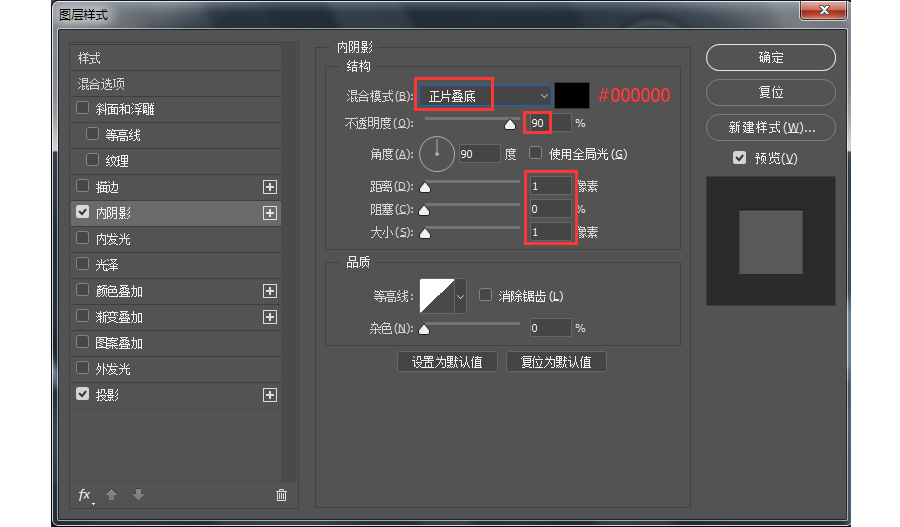Image resolution: width=900 pixels, height=527 pixels.
Task: Click the 阻塞 slider handle
Action: (x=424, y=211)
